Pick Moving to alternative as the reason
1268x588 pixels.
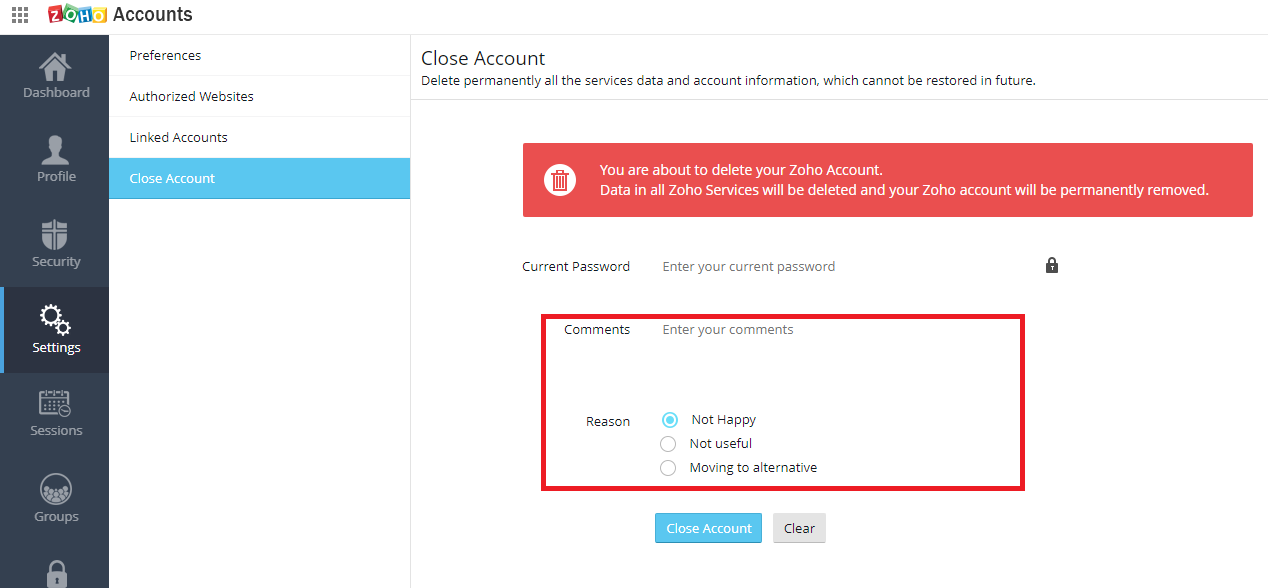click(668, 468)
